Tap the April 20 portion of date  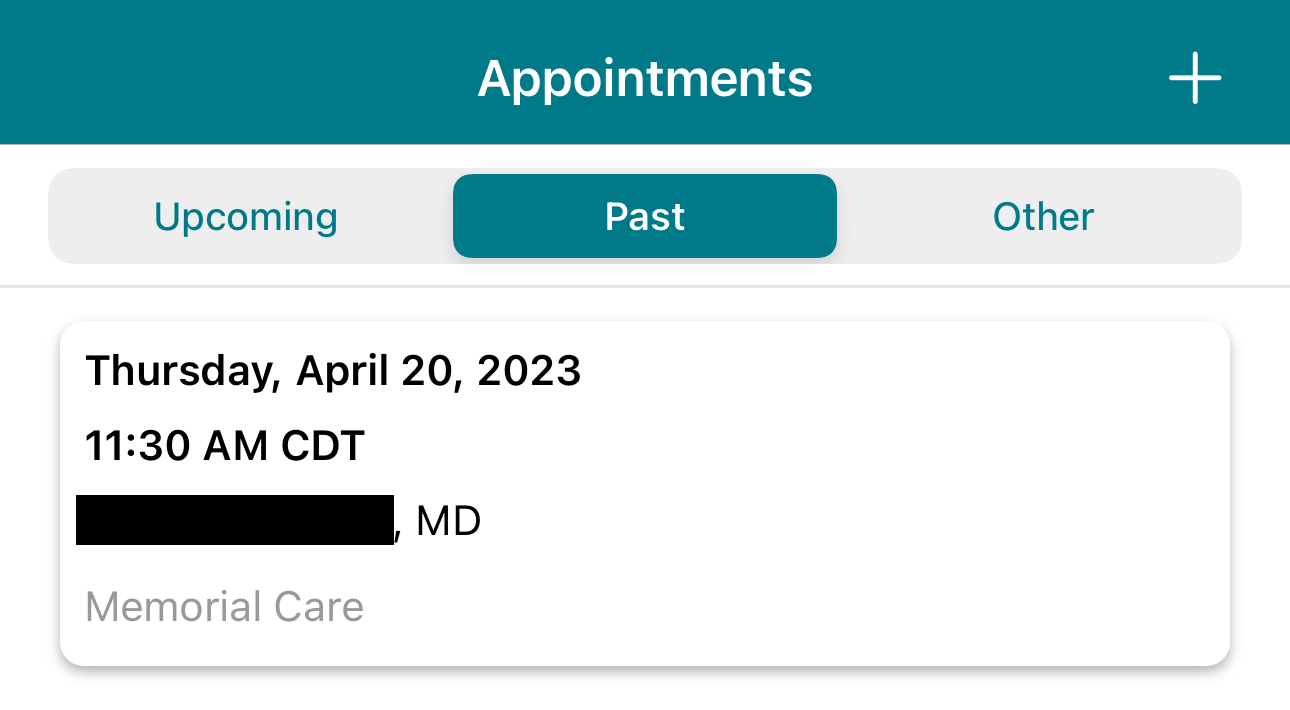pyautogui.click(x=380, y=371)
